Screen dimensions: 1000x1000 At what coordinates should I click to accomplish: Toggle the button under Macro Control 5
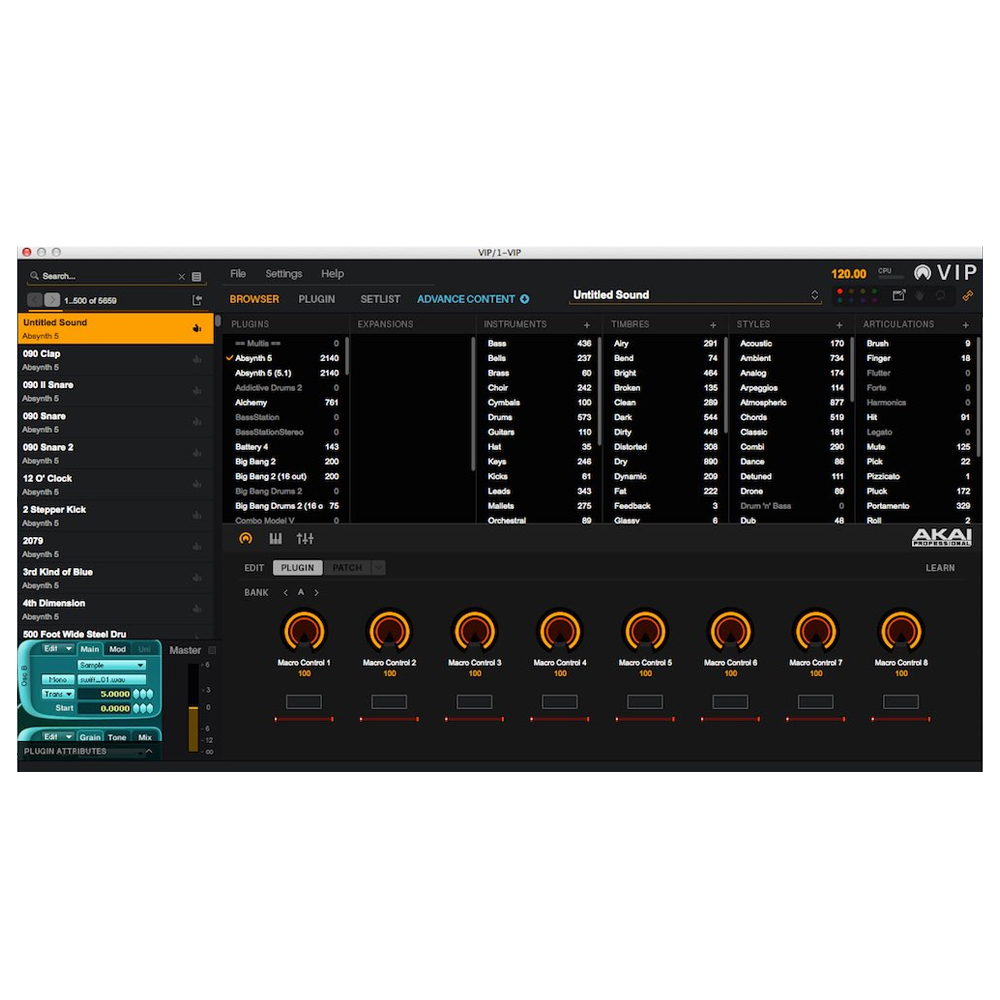[645, 702]
